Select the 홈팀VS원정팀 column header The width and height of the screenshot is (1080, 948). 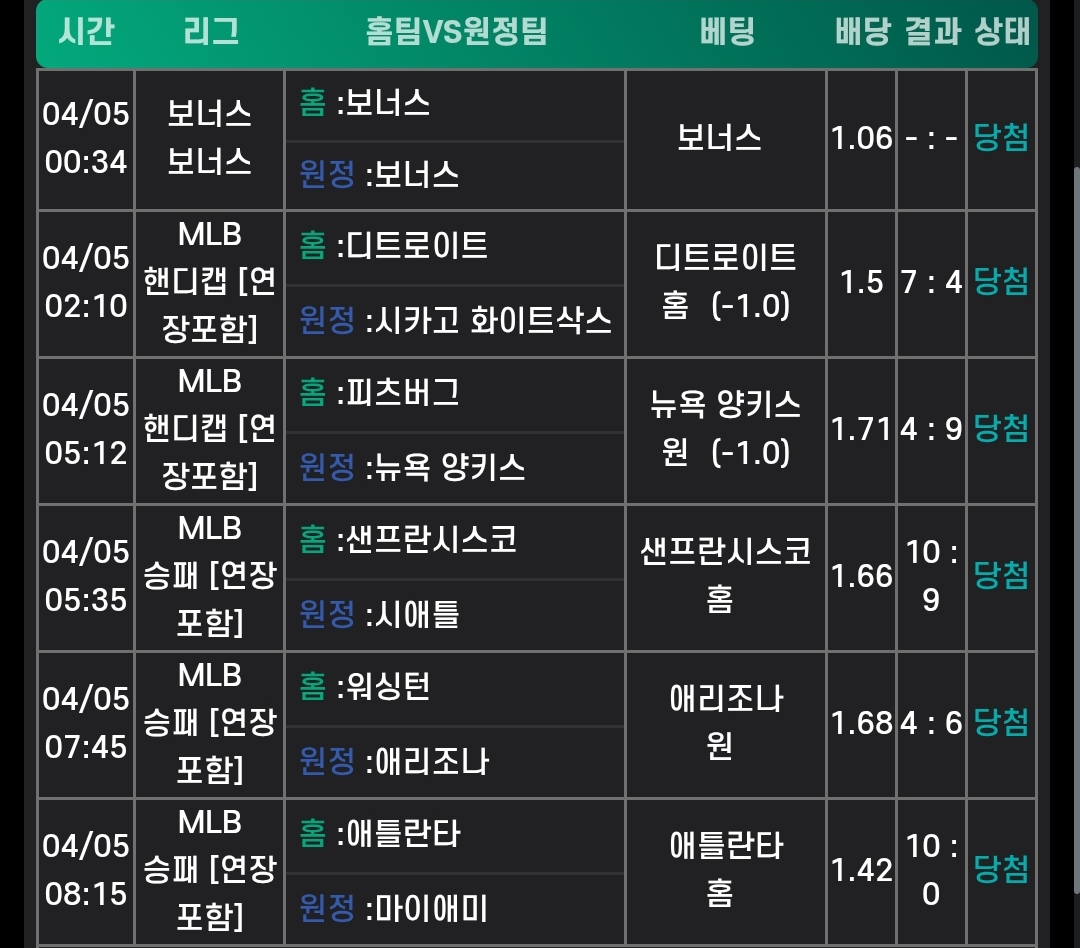pos(456,32)
